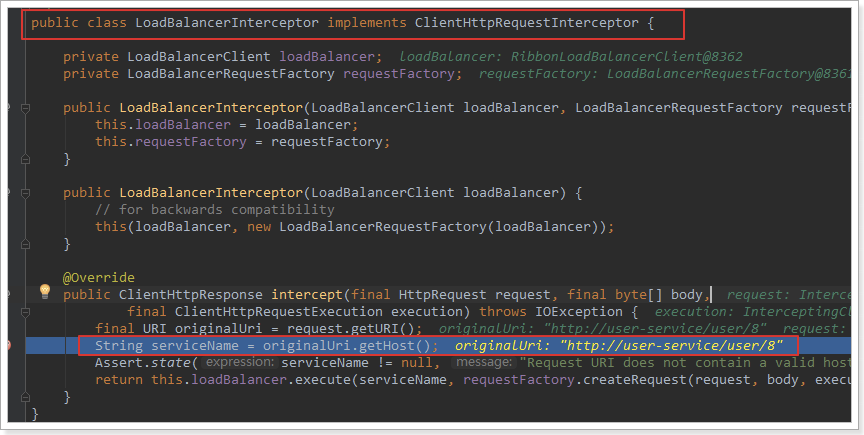This screenshot has width=864, height=435.
Task: Click the yellow originalUri debug value on the highlighted line
Action: pos(619,346)
